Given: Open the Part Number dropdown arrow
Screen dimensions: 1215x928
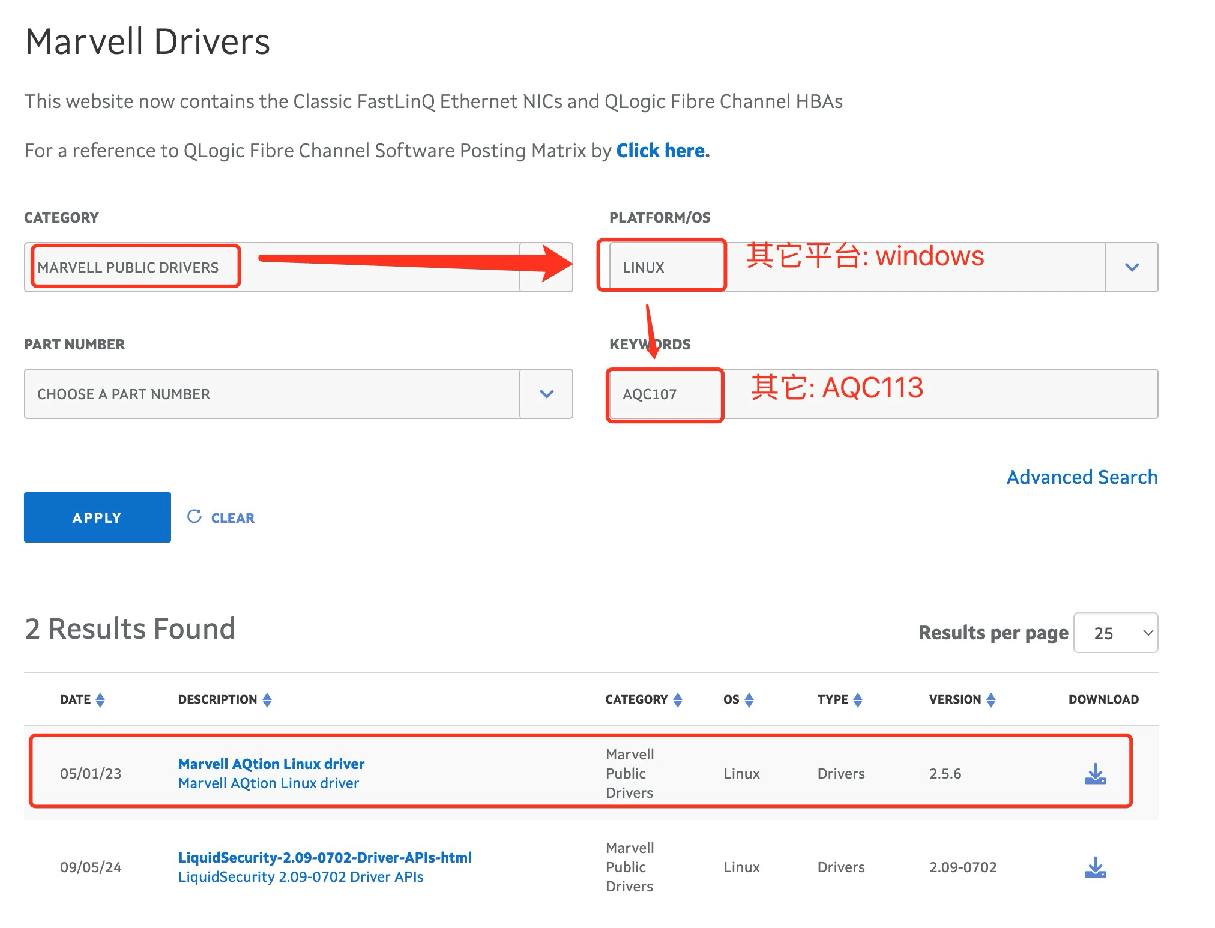Looking at the screenshot, I should point(546,394).
